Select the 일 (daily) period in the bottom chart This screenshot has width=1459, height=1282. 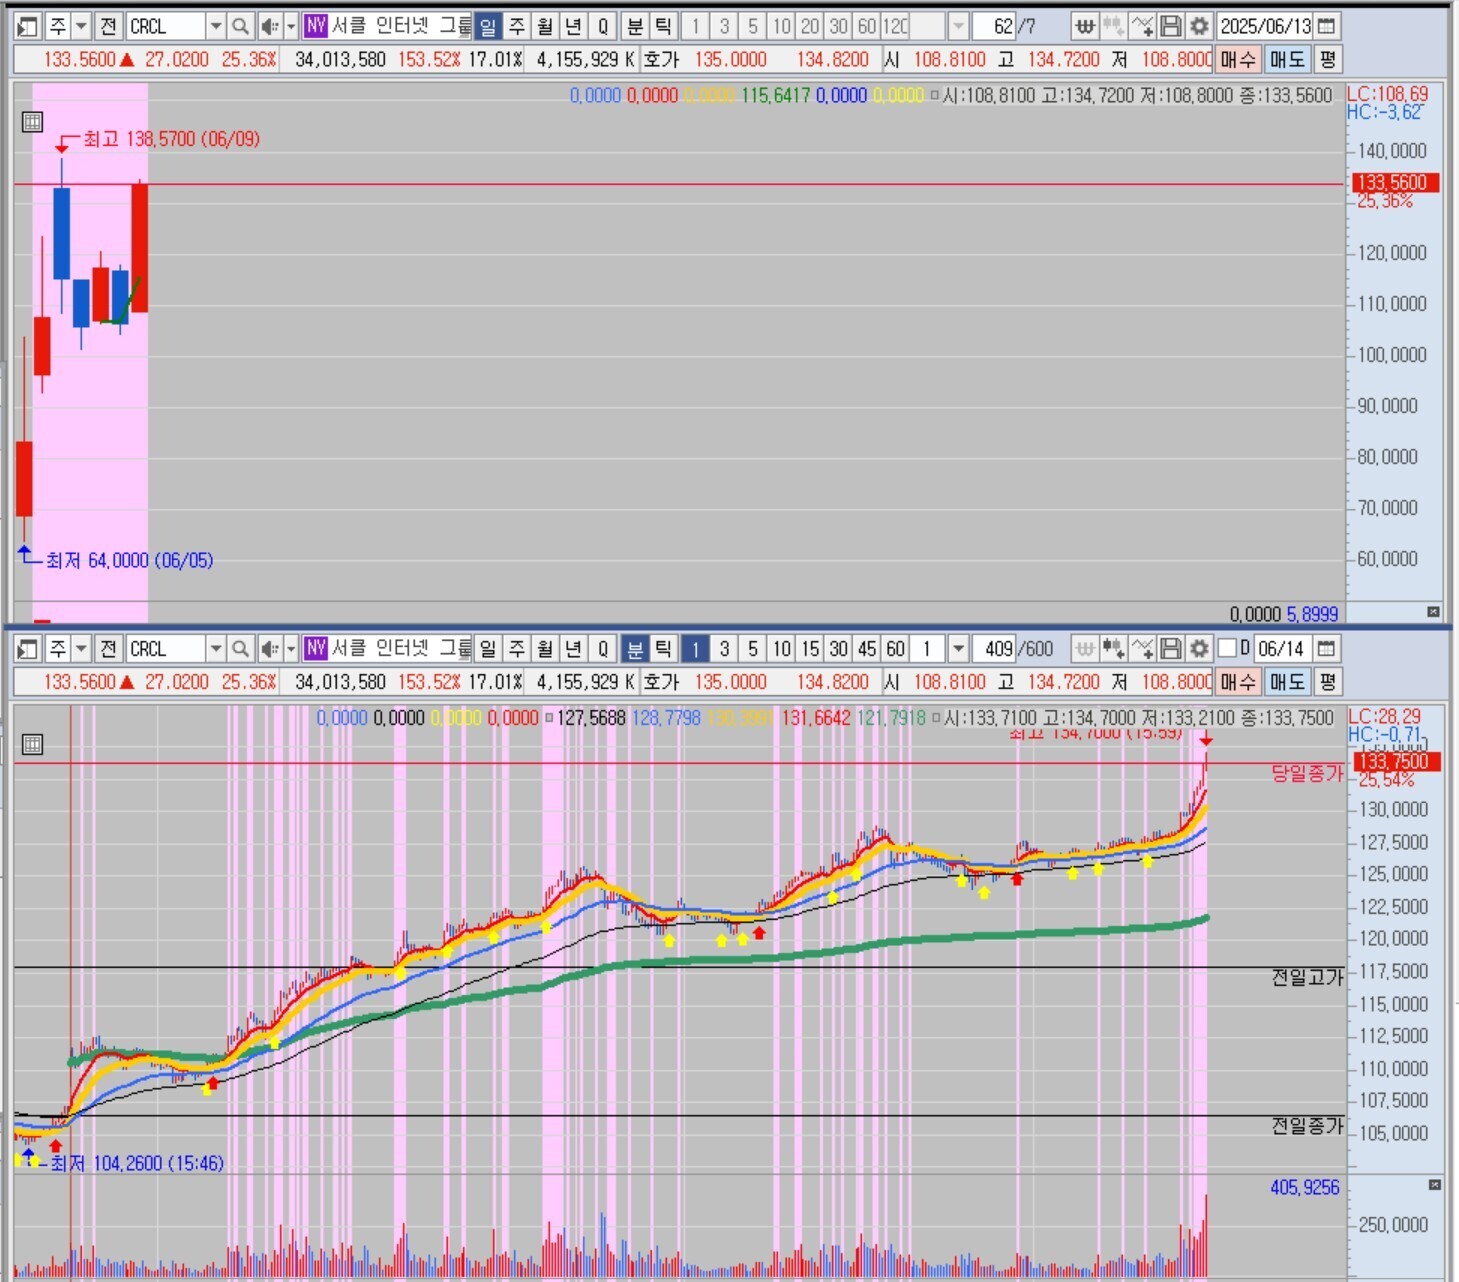tap(488, 649)
